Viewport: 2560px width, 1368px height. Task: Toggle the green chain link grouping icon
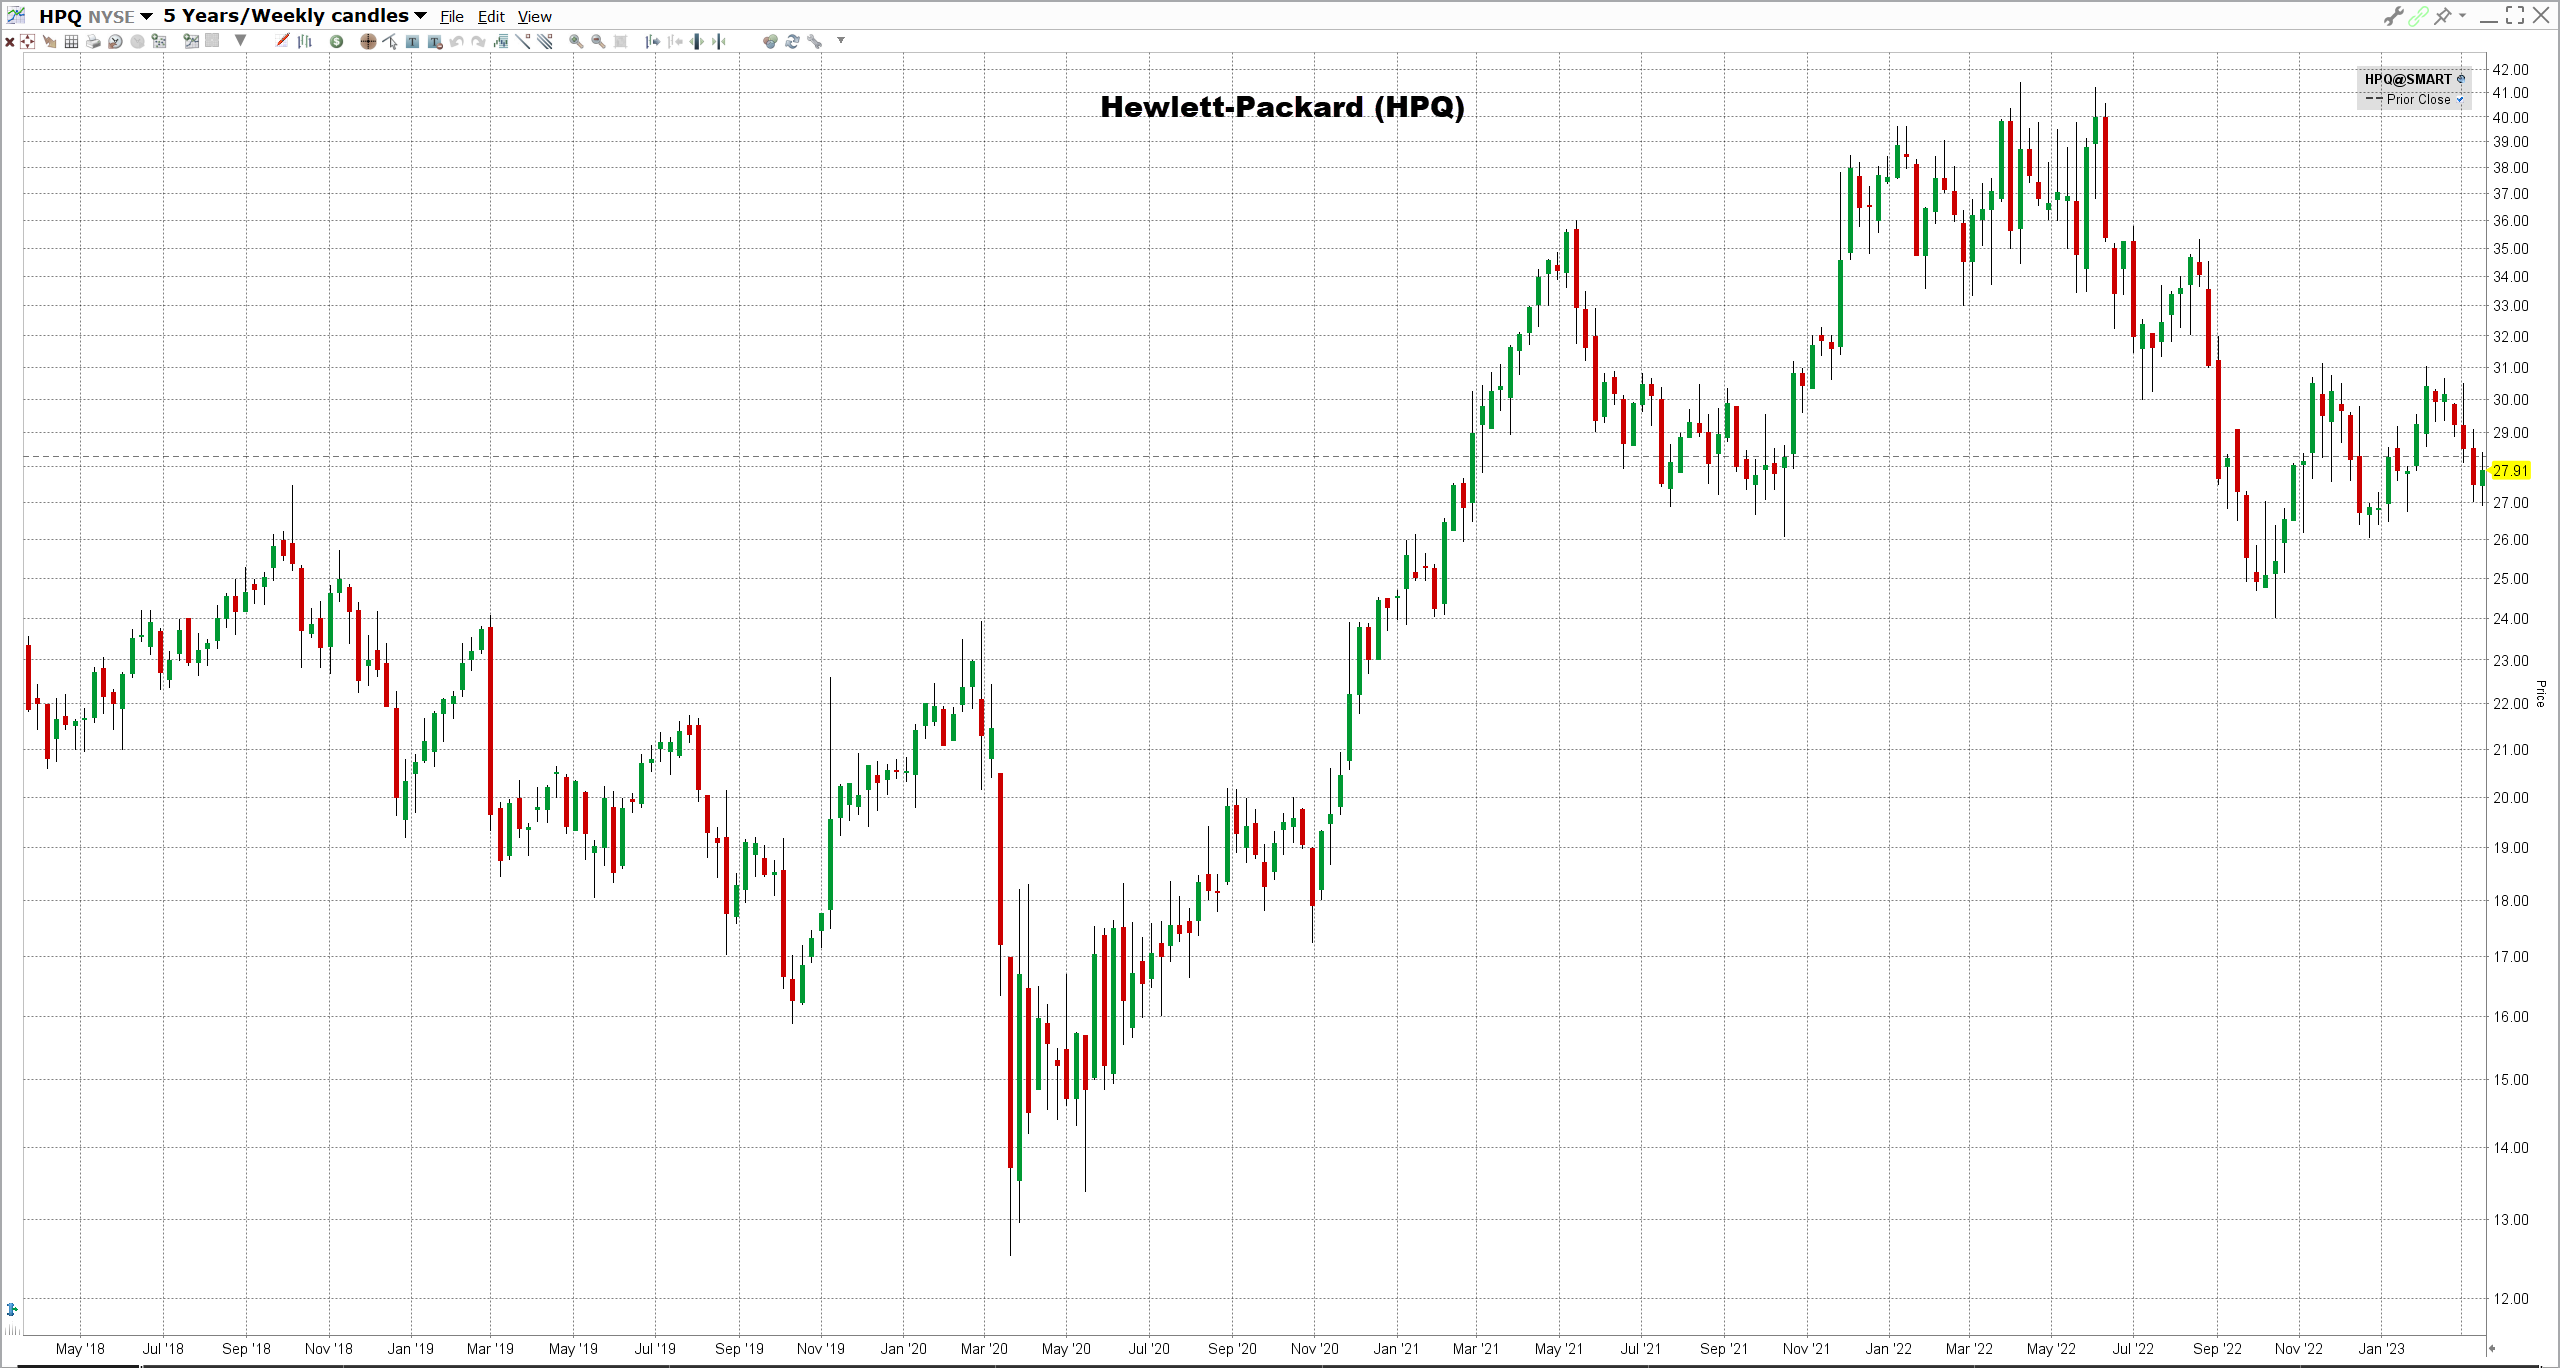(x=2418, y=16)
